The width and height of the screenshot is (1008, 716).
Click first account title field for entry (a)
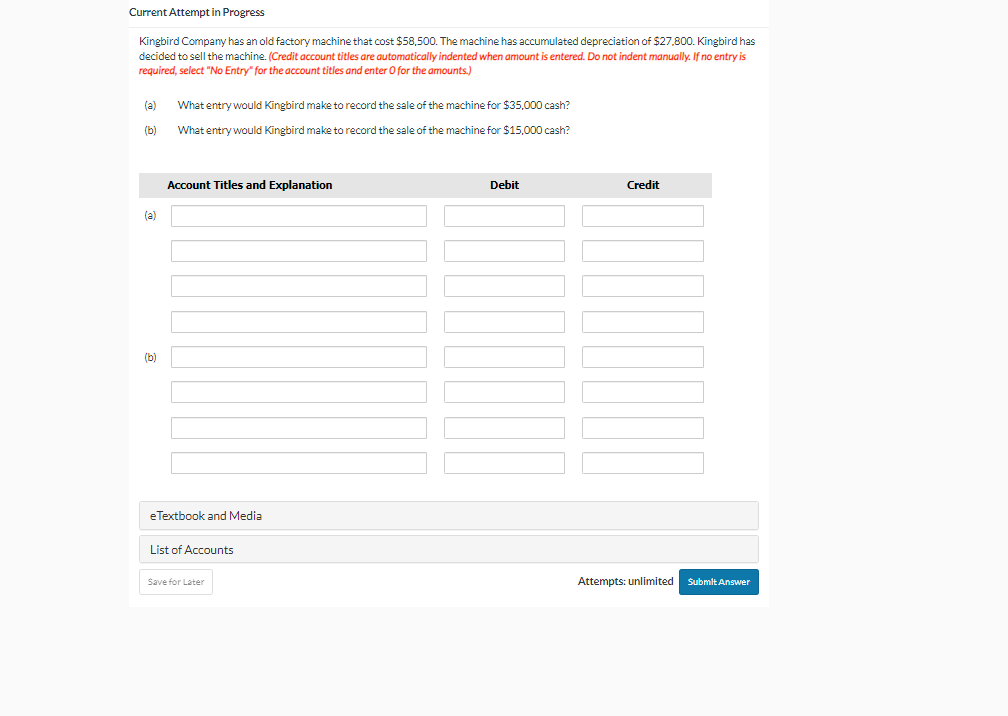299,216
